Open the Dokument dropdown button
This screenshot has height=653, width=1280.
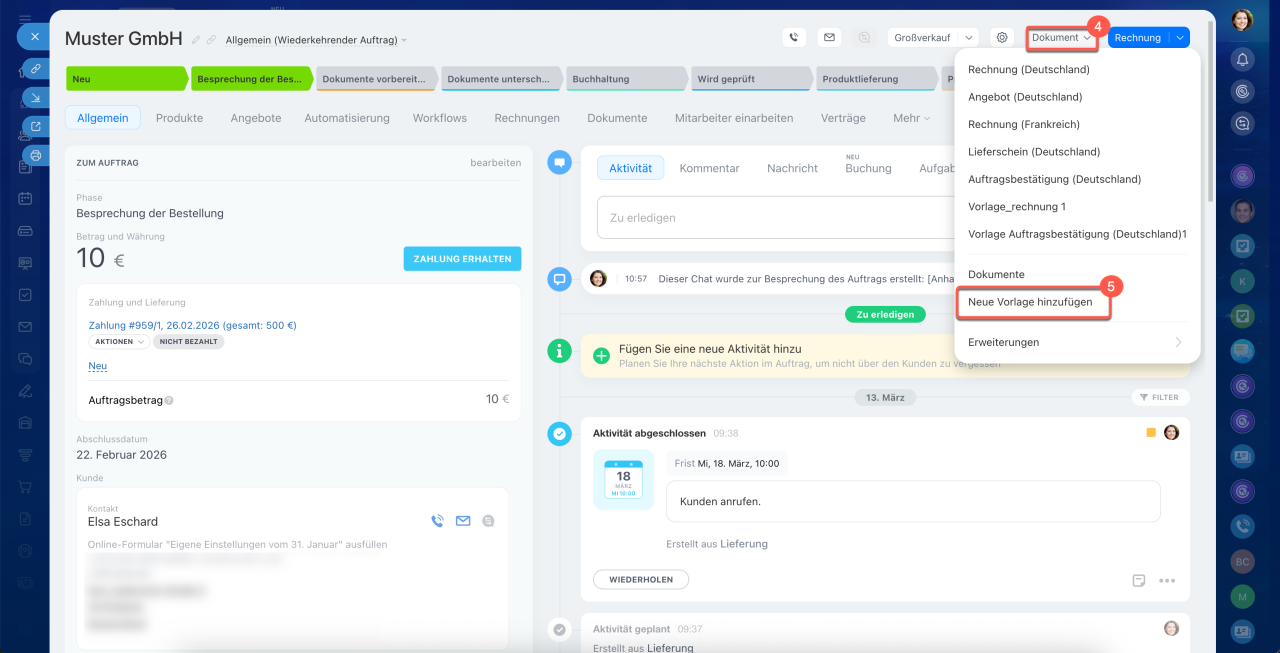point(1061,38)
